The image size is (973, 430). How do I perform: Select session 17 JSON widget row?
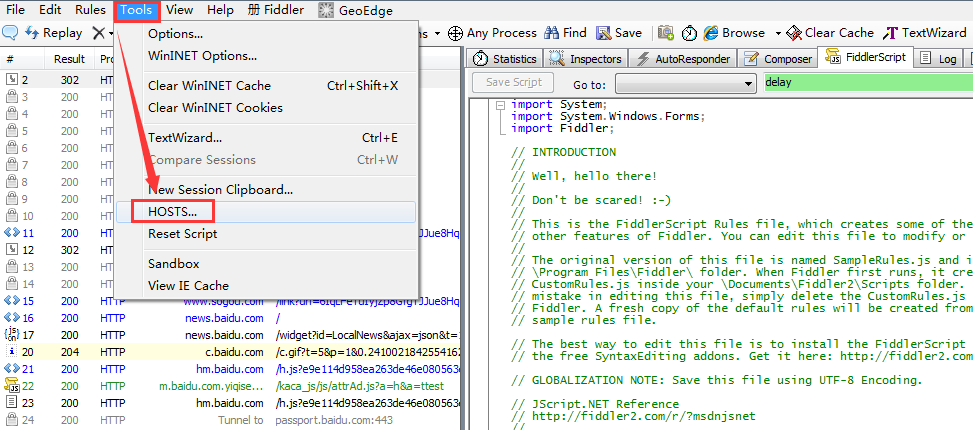click(x=230, y=335)
